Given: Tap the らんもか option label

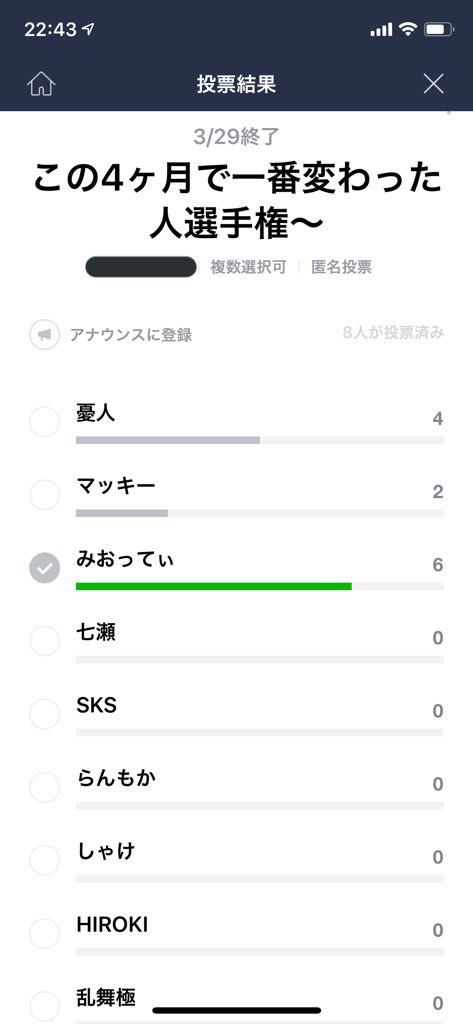Looking at the screenshot, I should (116, 778).
